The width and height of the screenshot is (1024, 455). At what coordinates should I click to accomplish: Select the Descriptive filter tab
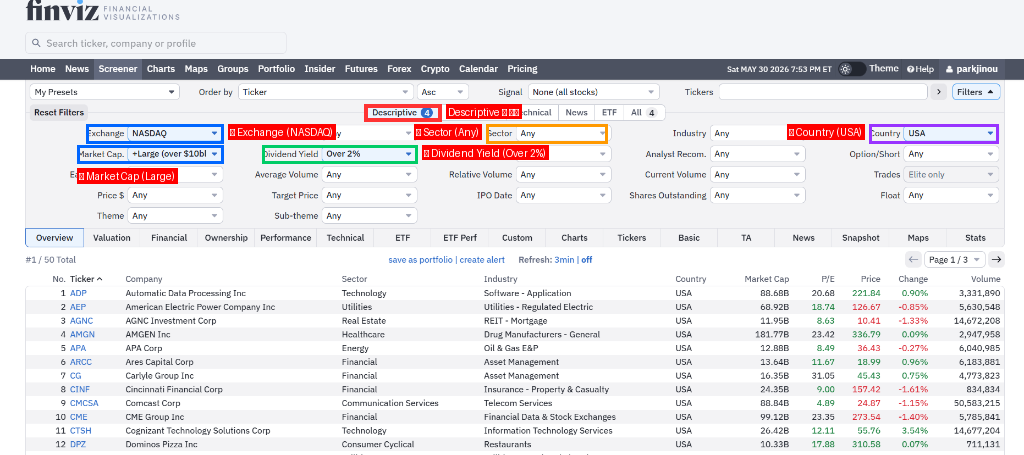click(402, 112)
